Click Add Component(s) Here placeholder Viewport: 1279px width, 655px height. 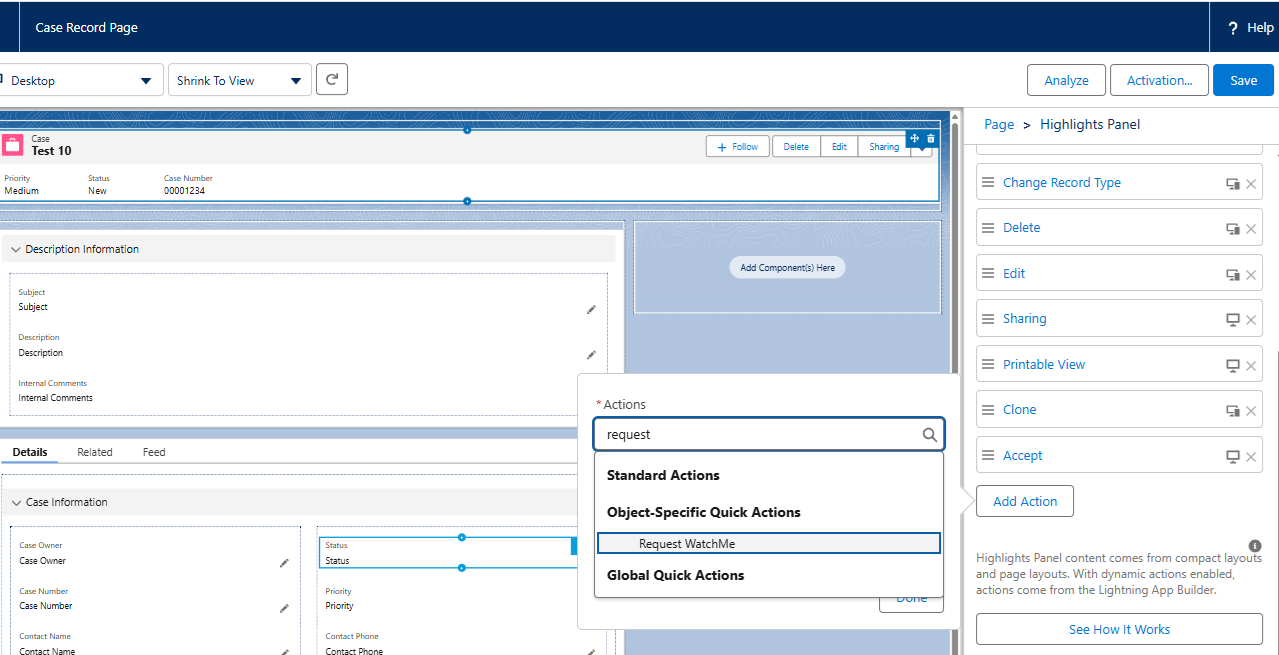click(x=787, y=268)
